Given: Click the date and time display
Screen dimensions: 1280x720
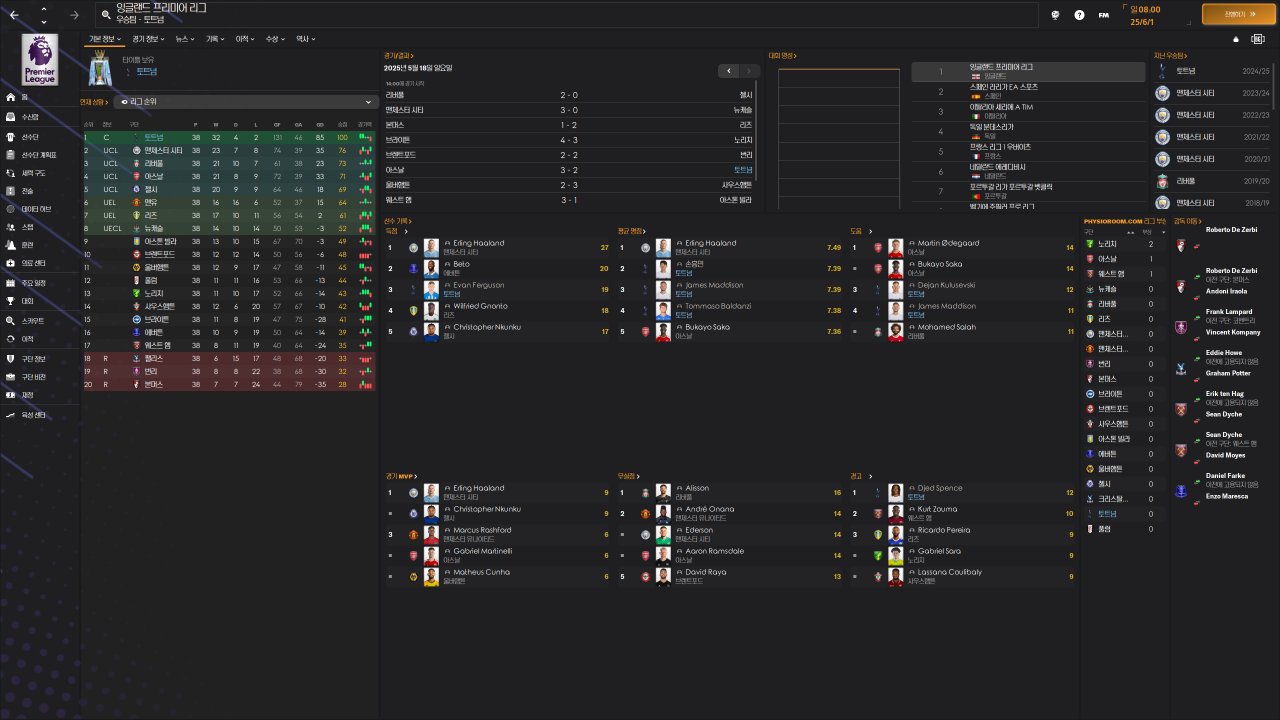Looking at the screenshot, I should coord(1144,14).
